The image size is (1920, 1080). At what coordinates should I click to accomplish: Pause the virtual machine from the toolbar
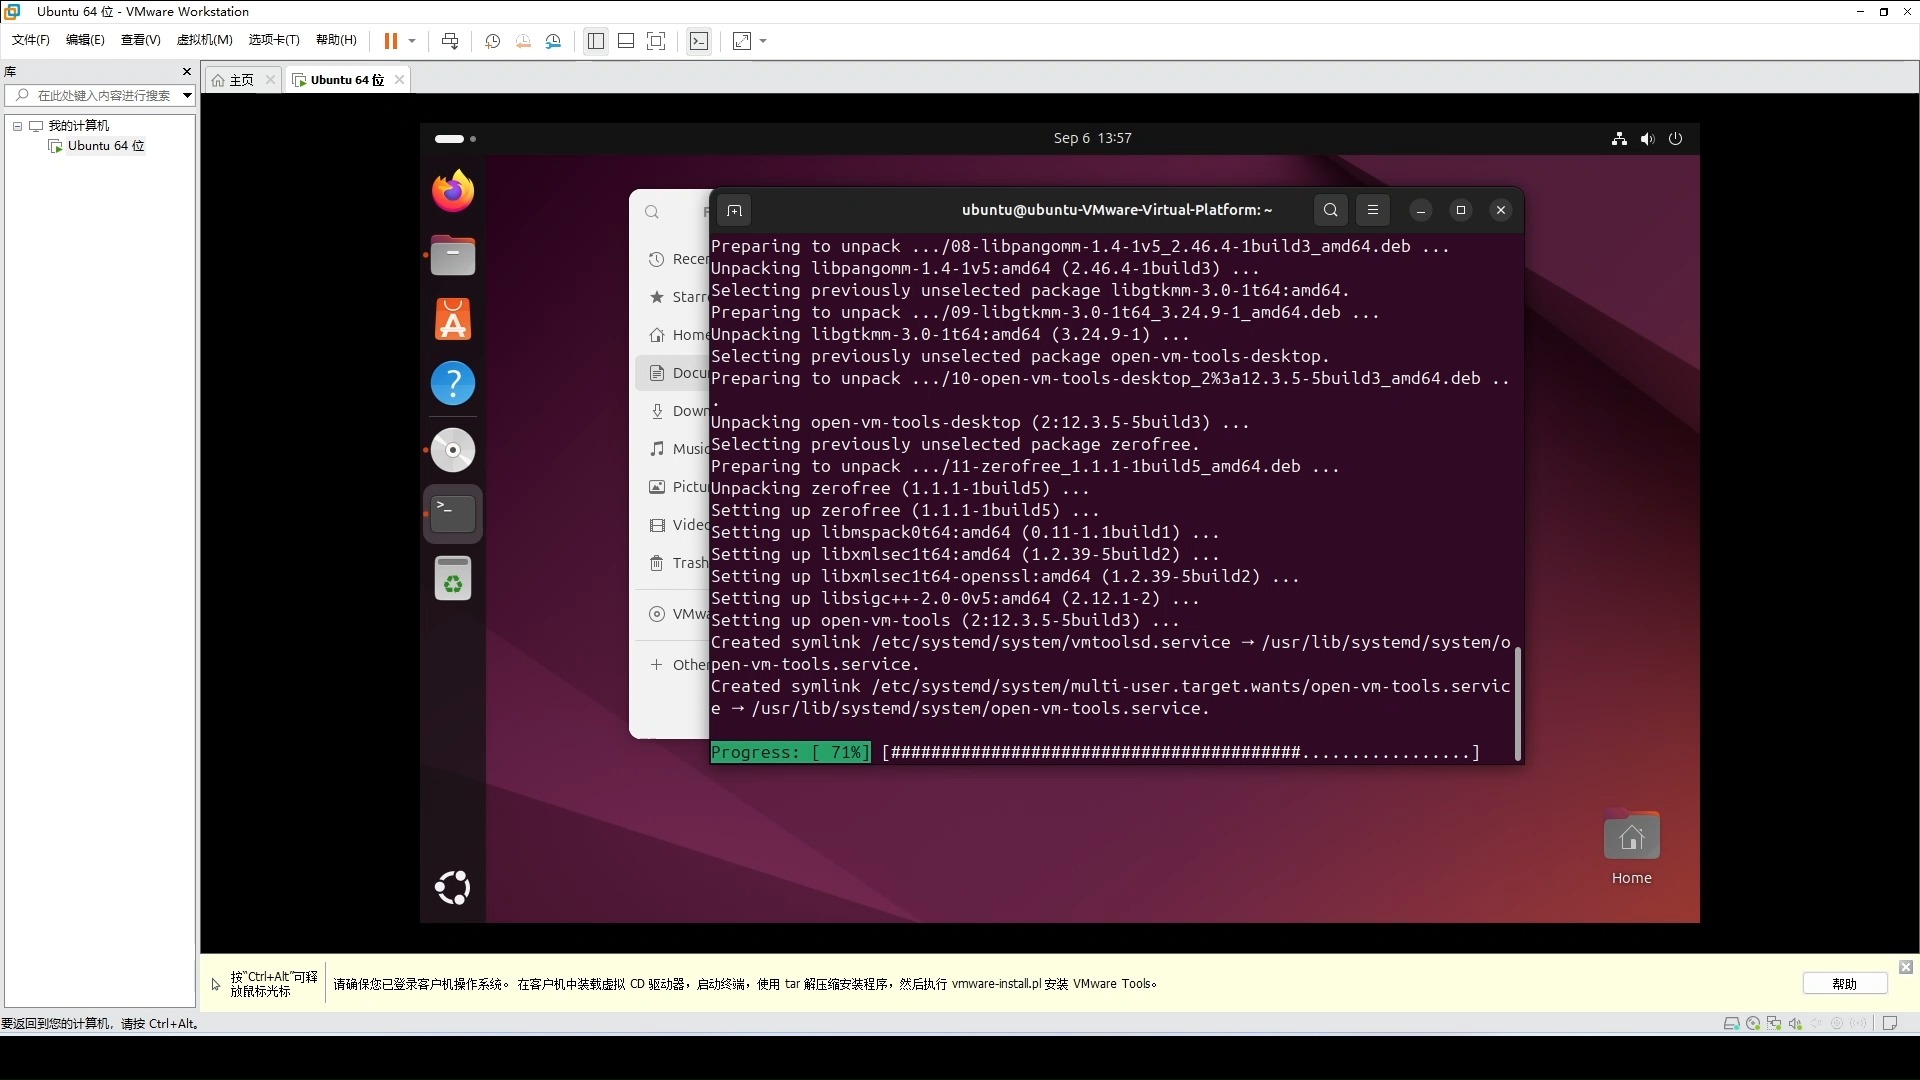point(391,41)
